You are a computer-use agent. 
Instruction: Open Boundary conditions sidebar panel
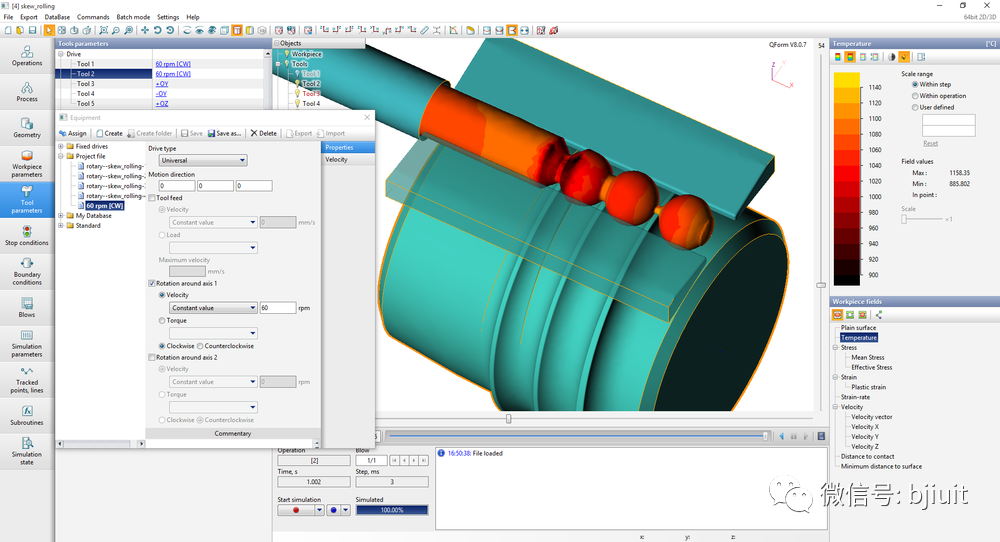point(27,270)
